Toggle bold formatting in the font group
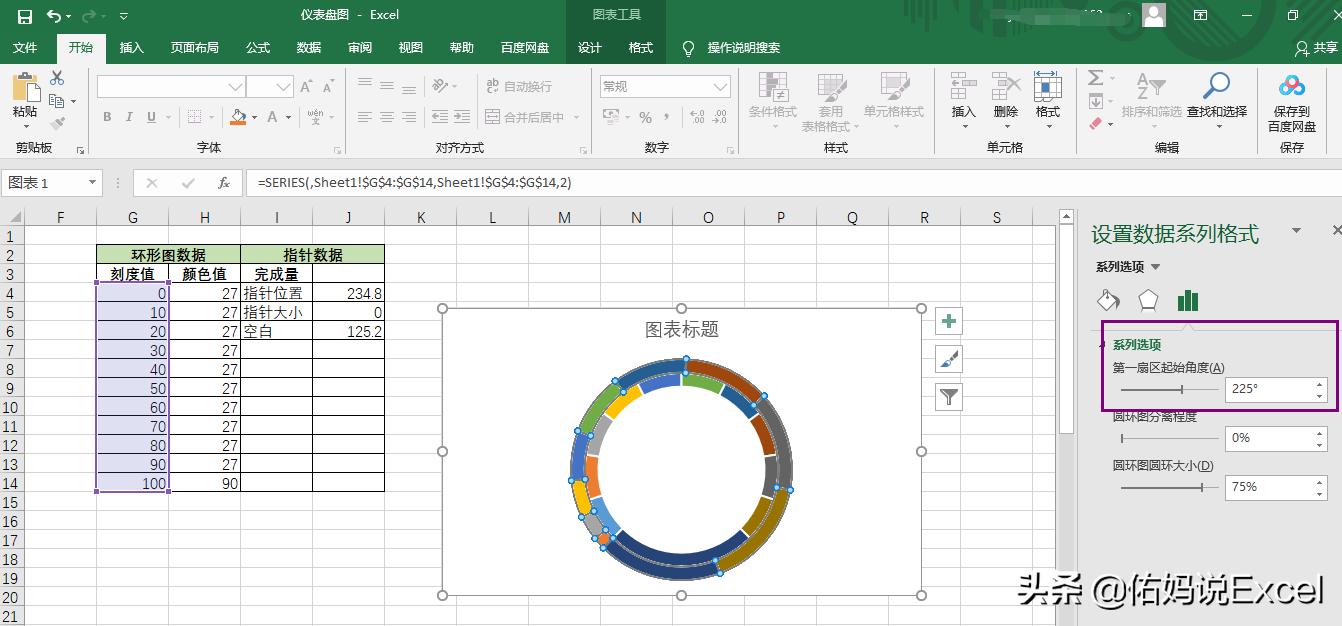Viewport: 1342px width, 626px height. (106, 116)
